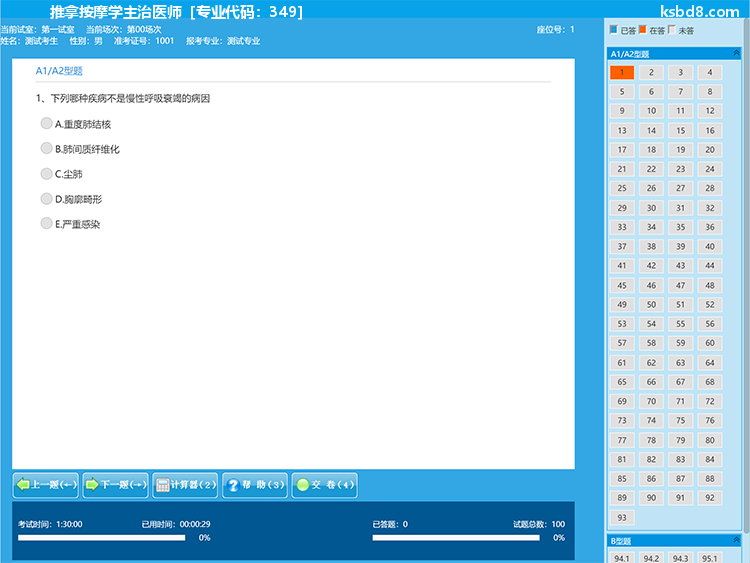Click the 考试时间 1:30:00 label
Viewport: 750px width, 563px height.
pos(50,524)
